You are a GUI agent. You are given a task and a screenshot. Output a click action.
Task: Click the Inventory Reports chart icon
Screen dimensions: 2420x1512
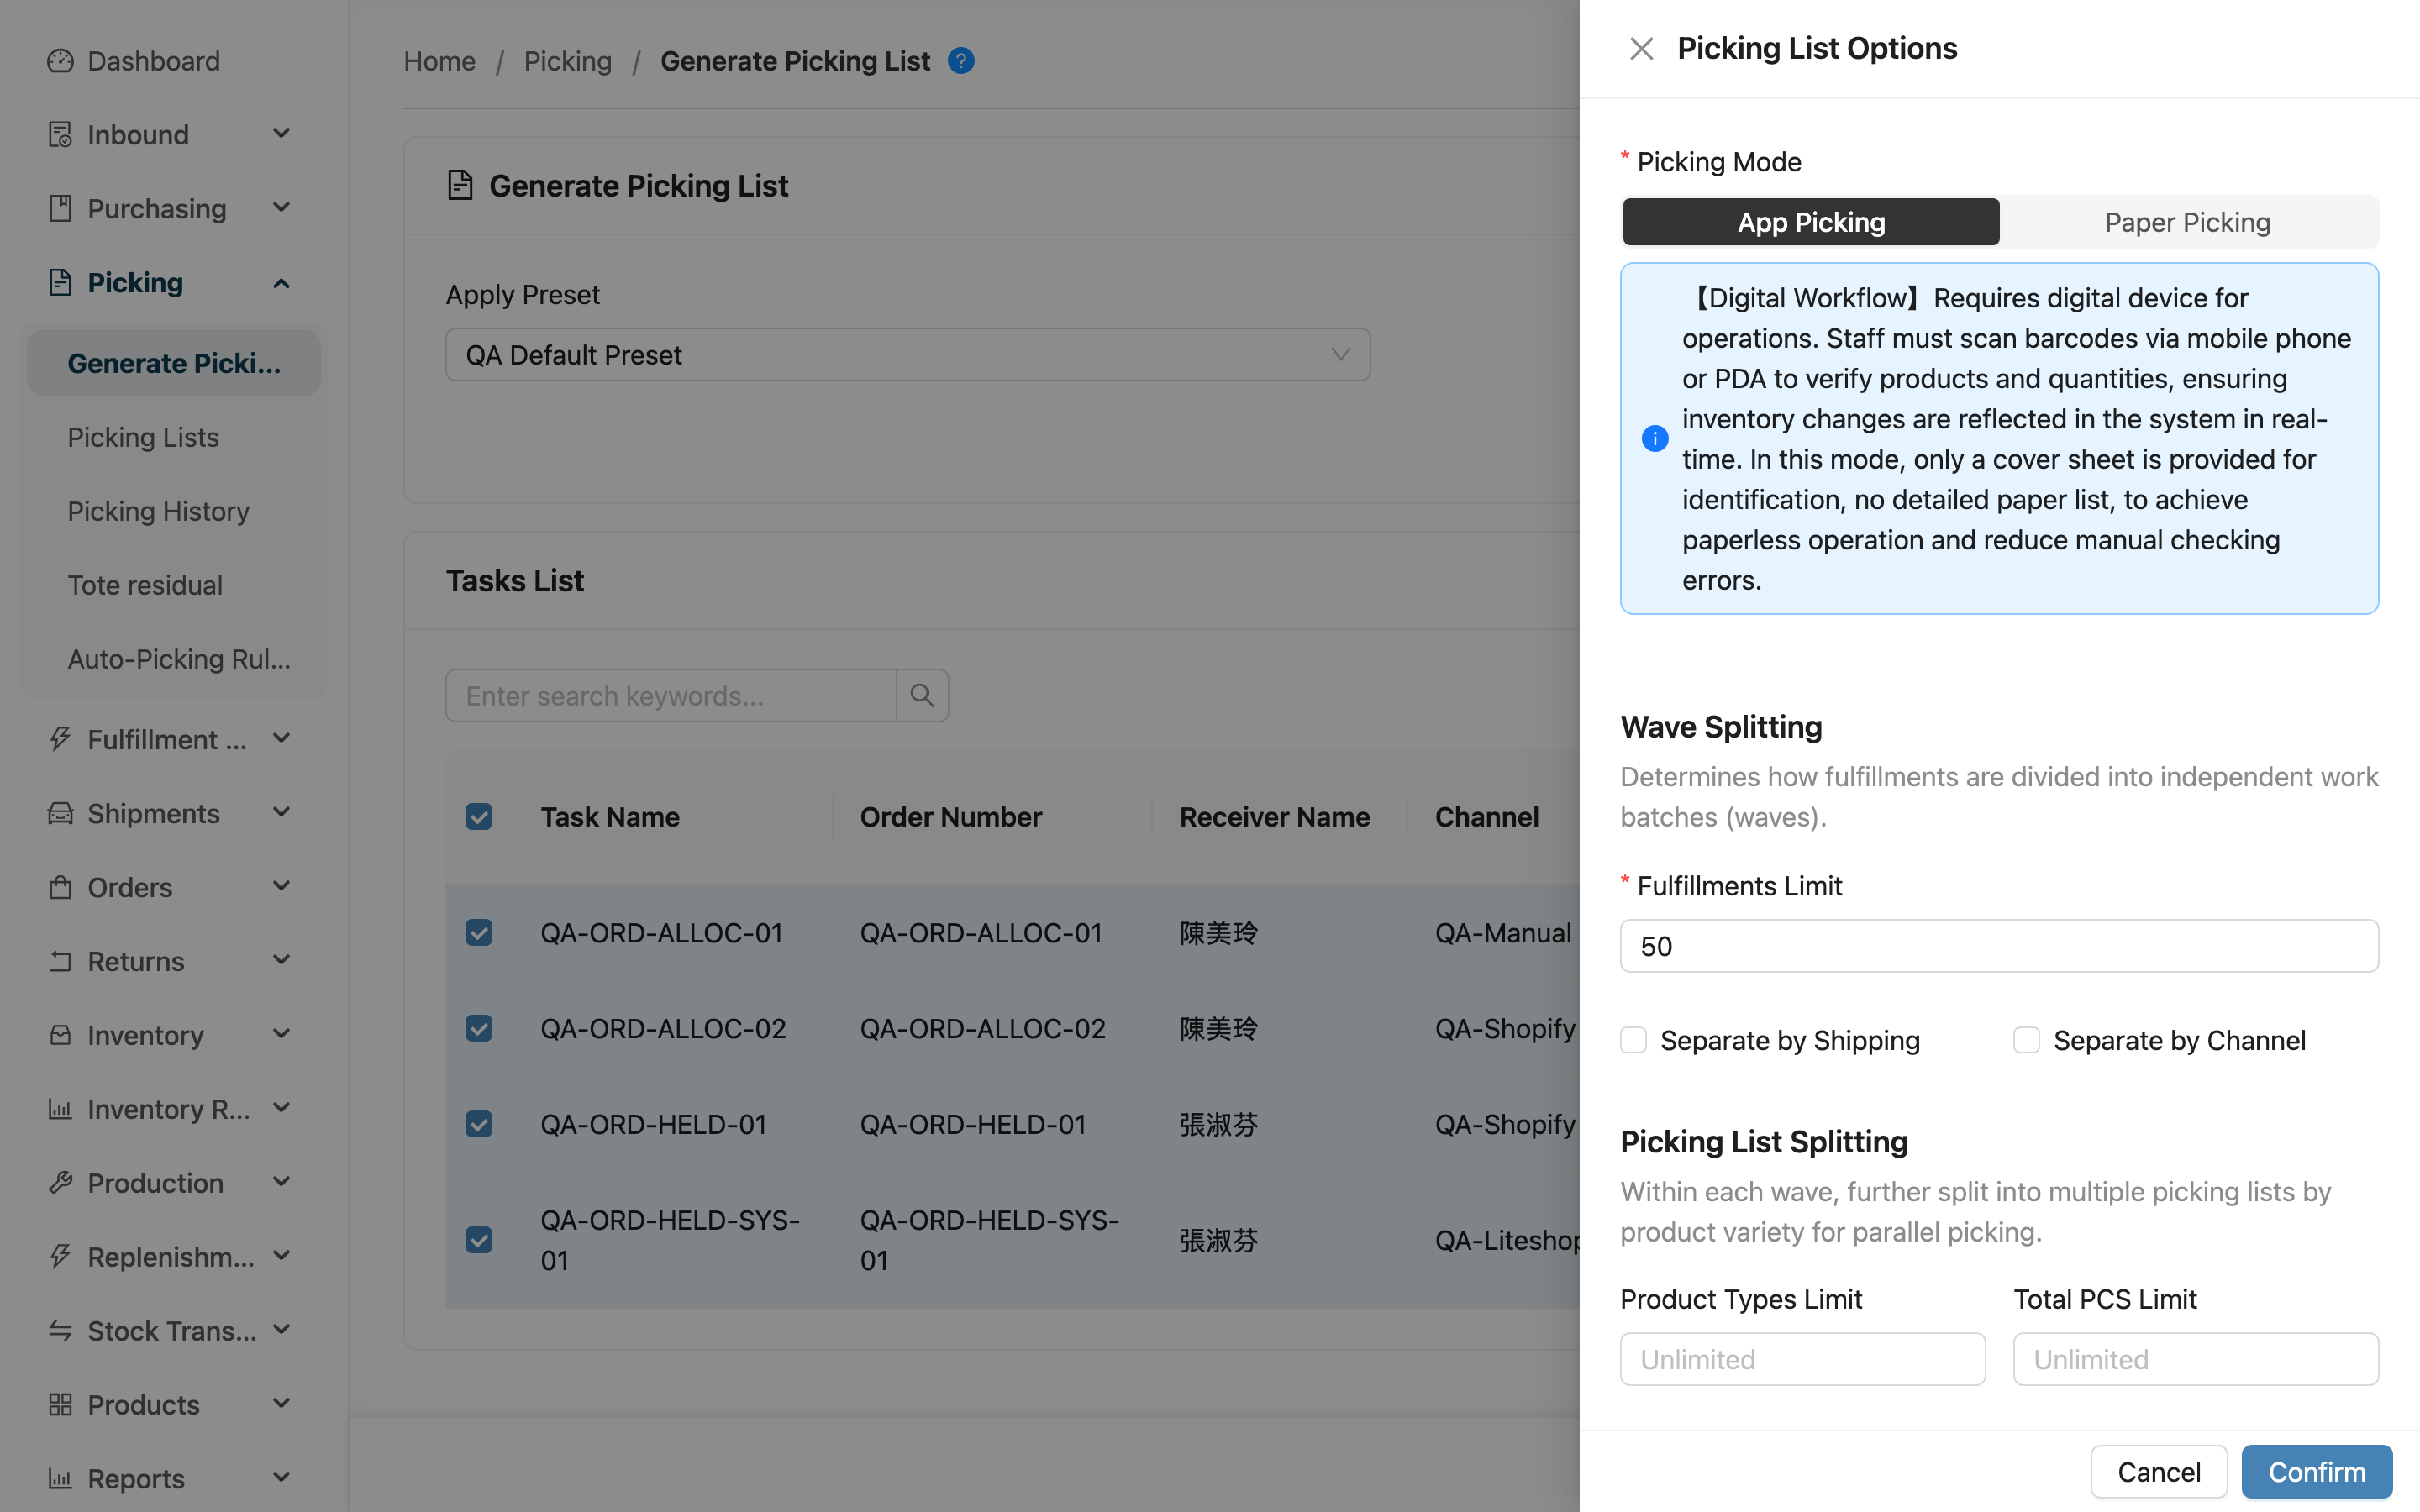click(60, 1109)
